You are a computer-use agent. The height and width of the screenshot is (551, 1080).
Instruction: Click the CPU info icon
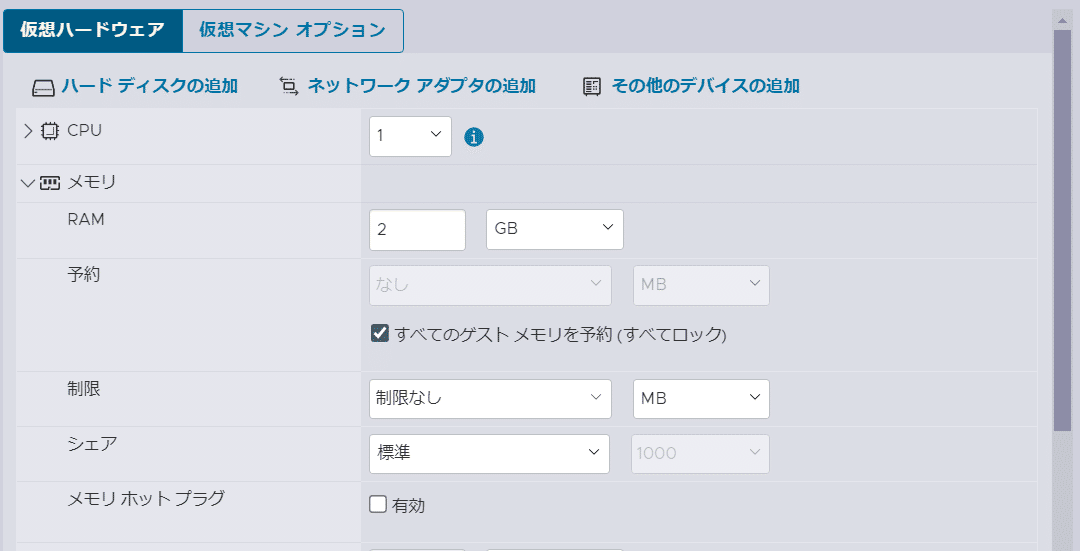(474, 137)
